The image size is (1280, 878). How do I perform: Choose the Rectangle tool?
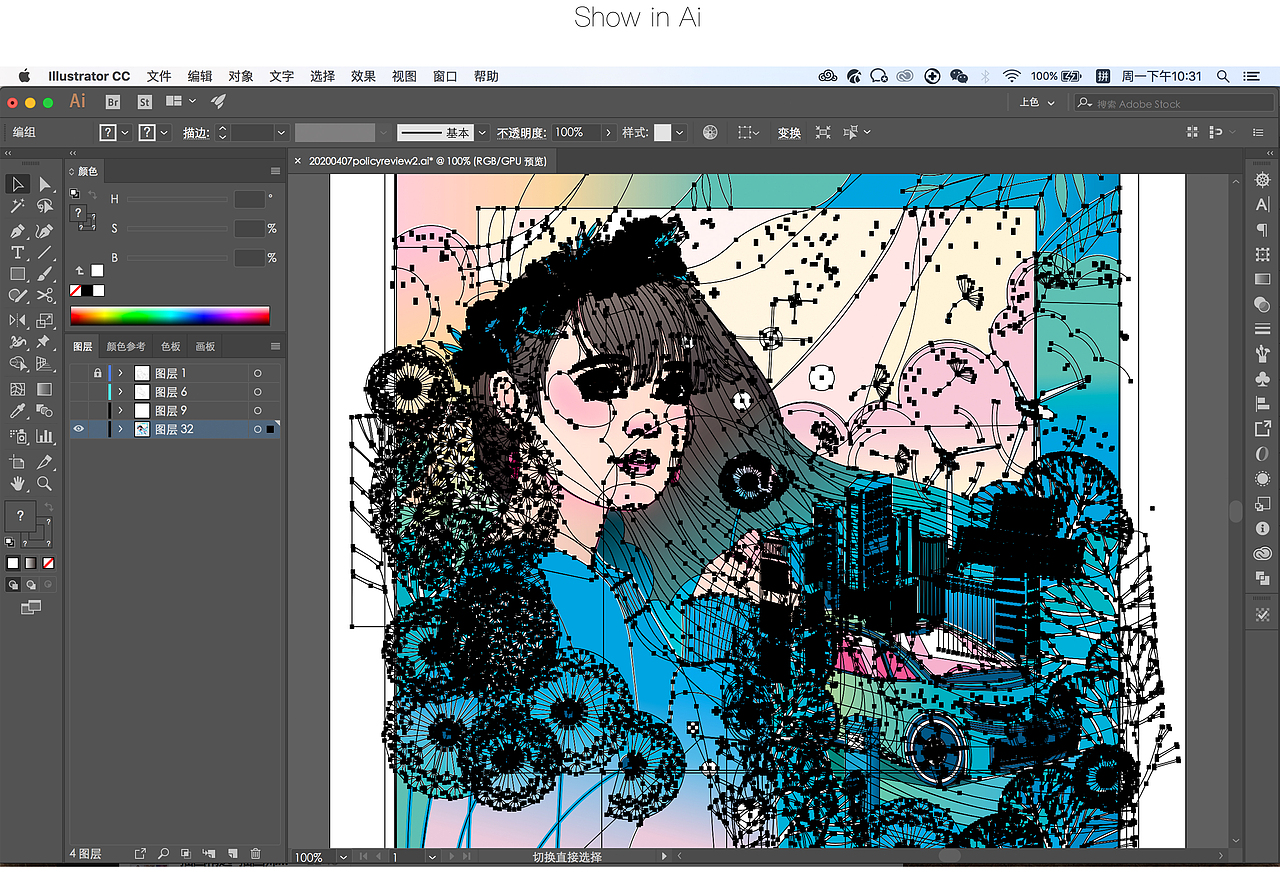click(17, 274)
